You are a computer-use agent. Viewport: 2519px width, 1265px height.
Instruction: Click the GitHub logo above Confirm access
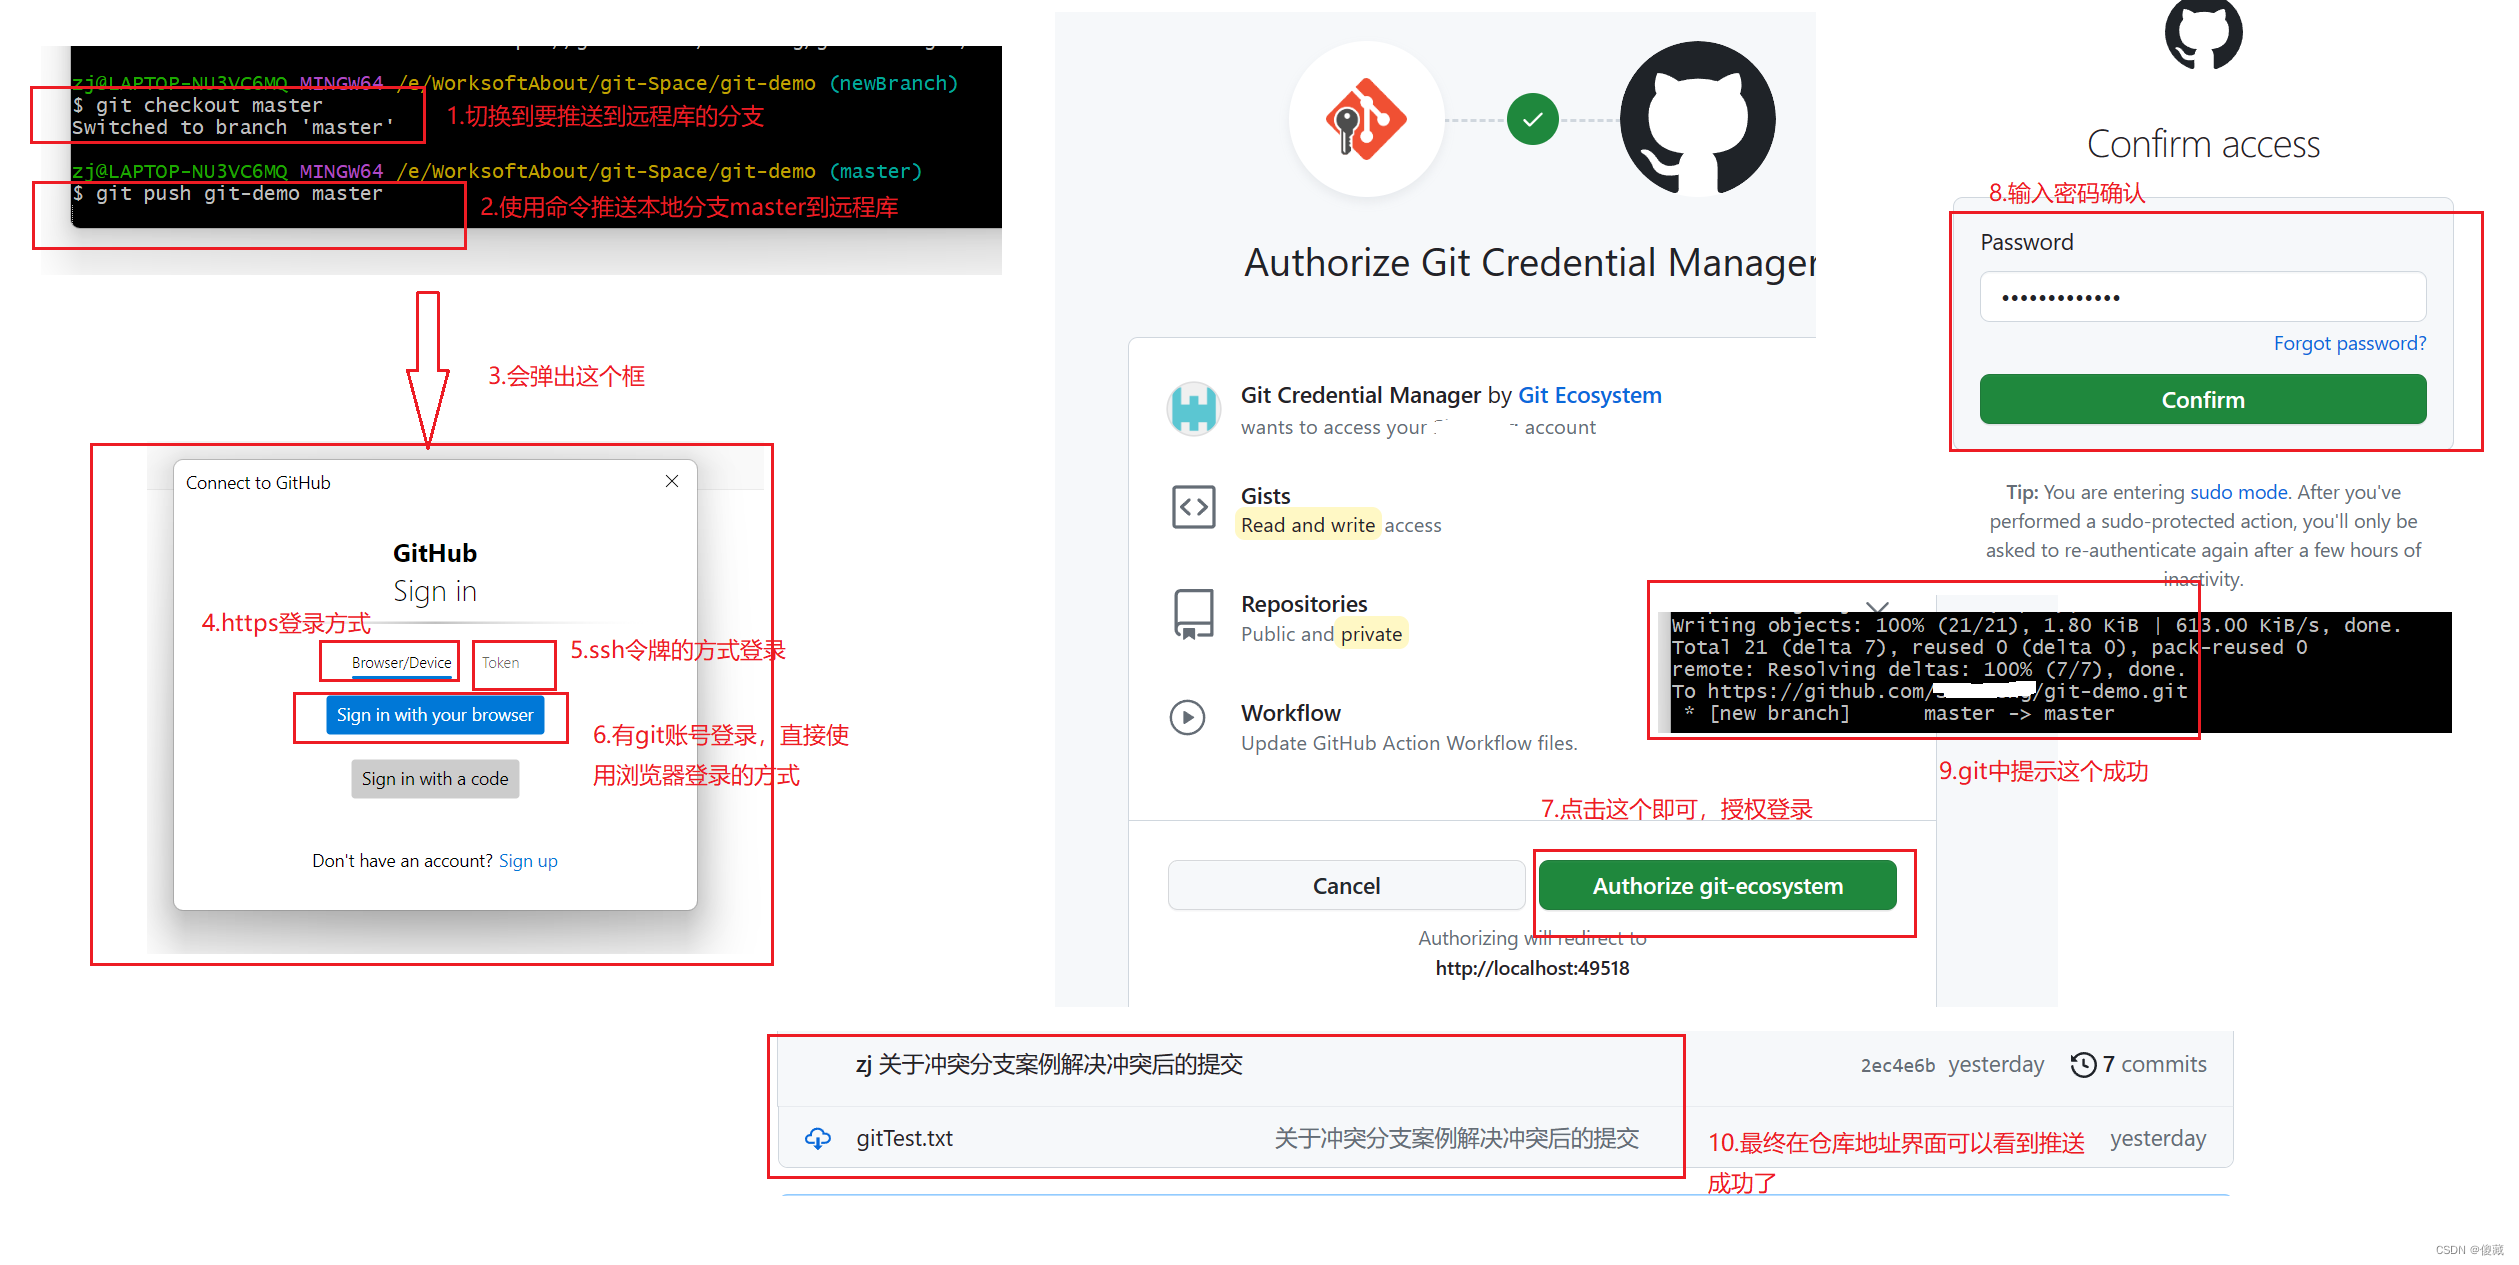pyautogui.click(x=2203, y=33)
